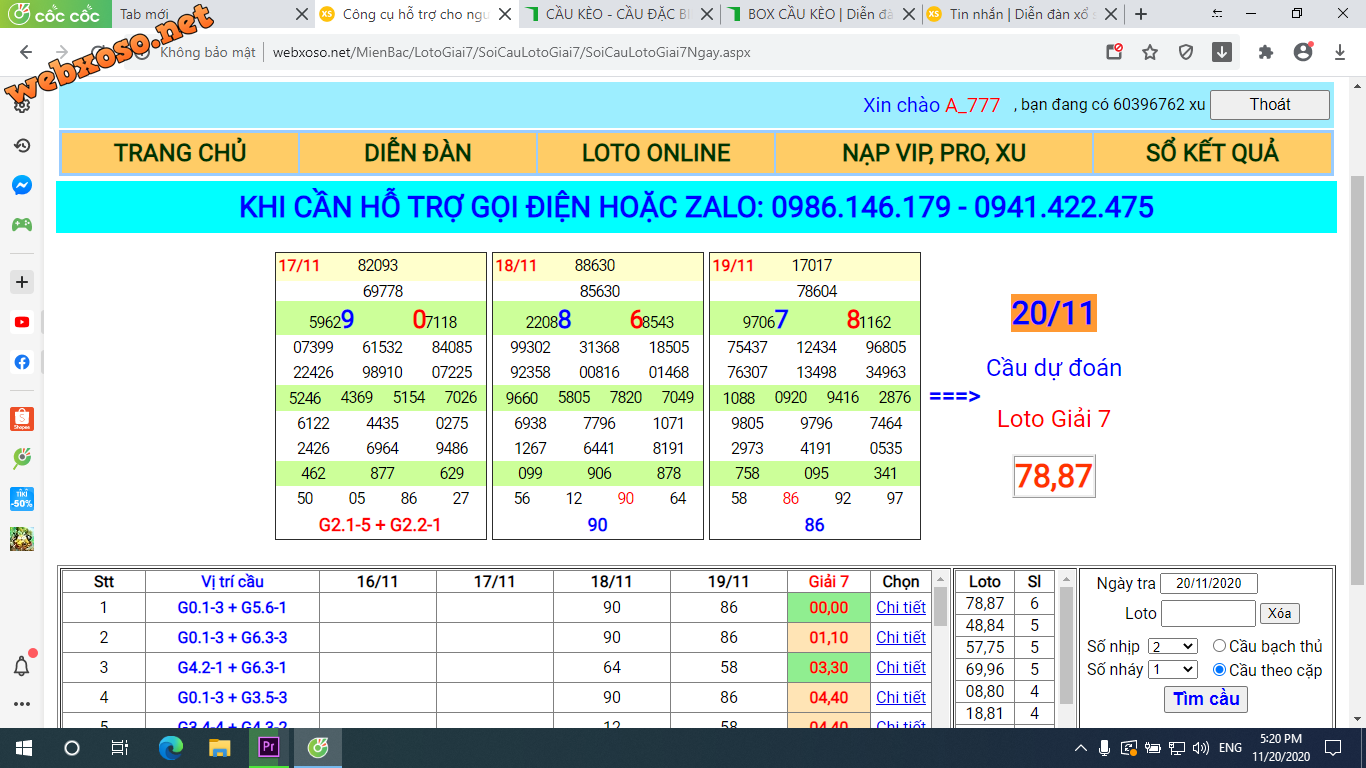The width and height of the screenshot is (1366, 768).
Task: Expand the Số nháy dropdown
Action: pos(1172,670)
